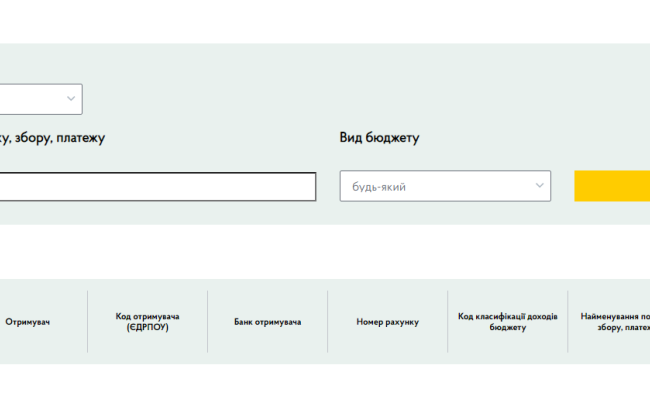Click divider between 'Номер рахунку' and 'Код класифікації'
Screen dimensions: 650x420
pyautogui.click(x=448, y=322)
